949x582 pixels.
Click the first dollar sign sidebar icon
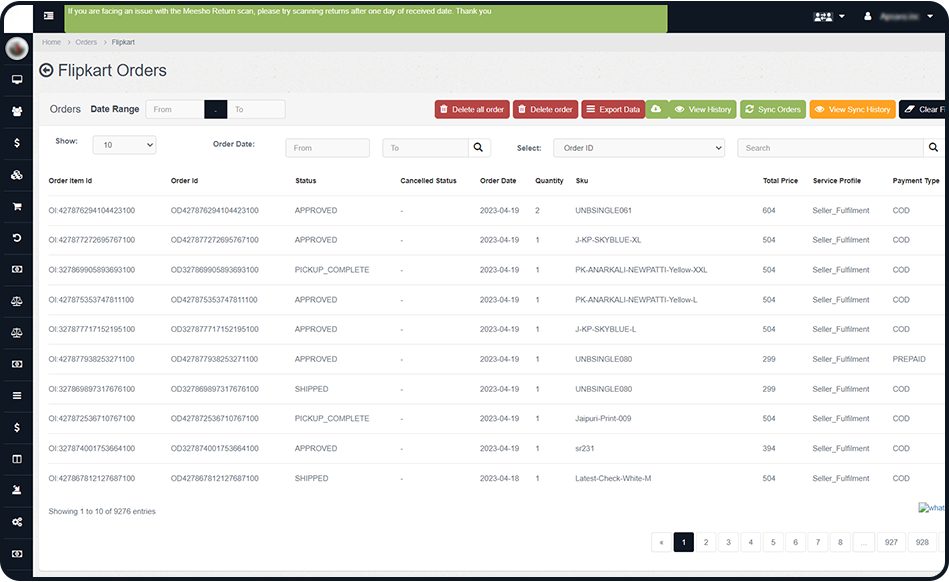tap(17, 143)
